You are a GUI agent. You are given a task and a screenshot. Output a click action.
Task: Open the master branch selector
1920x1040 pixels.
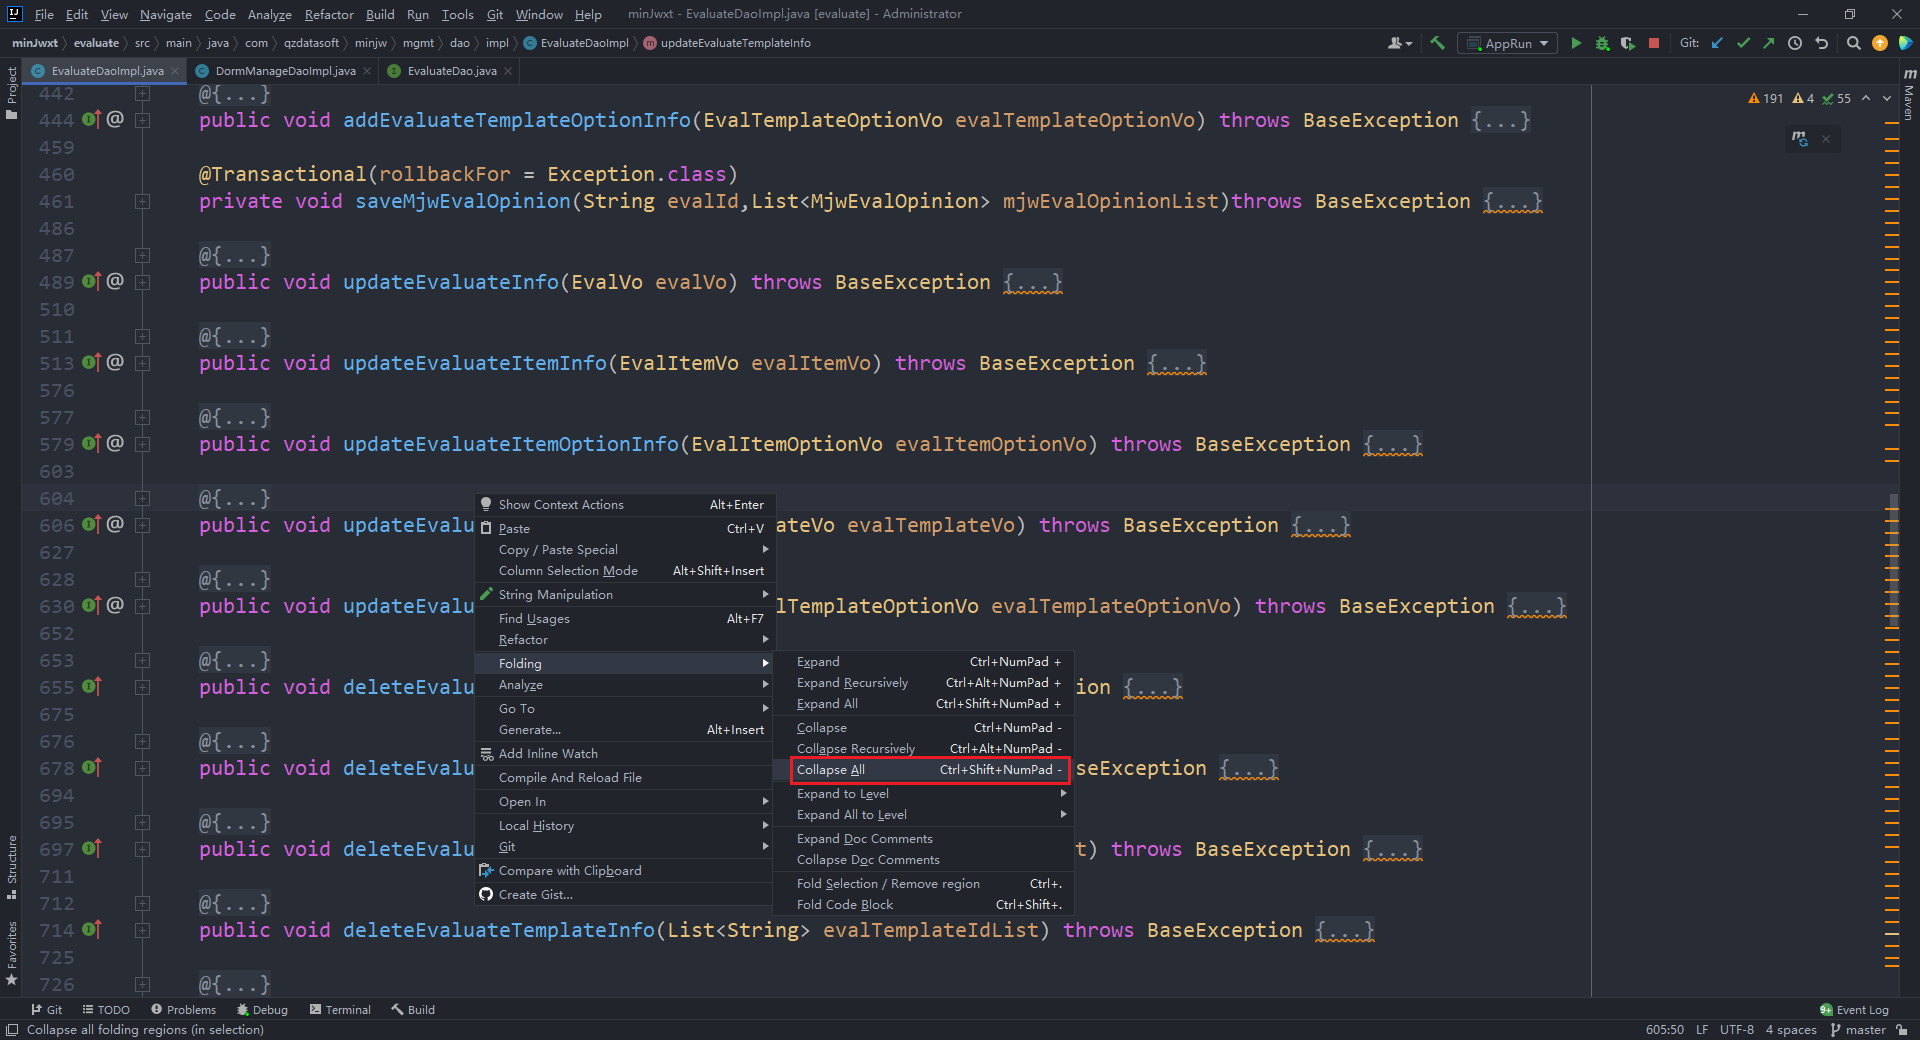(x=1857, y=1029)
